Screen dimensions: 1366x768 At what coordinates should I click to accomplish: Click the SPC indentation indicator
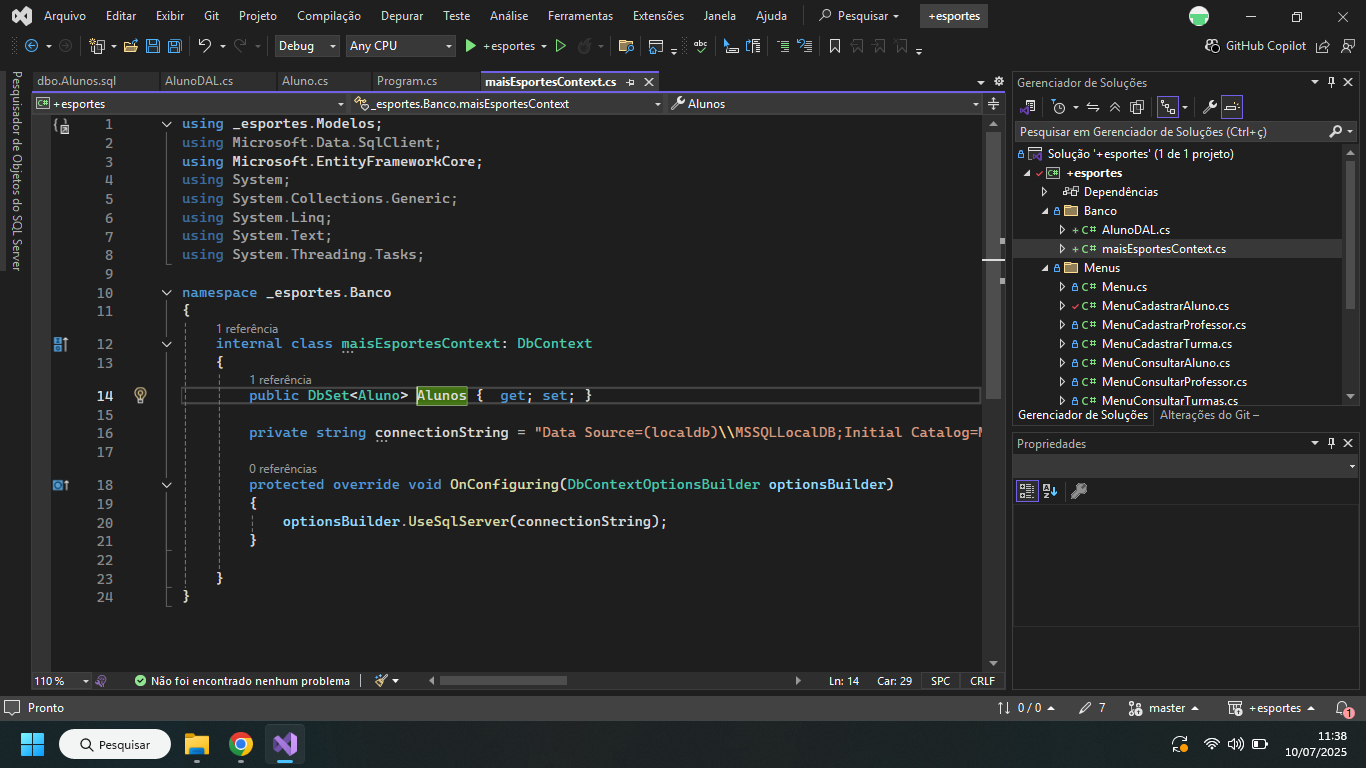tap(941, 681)
